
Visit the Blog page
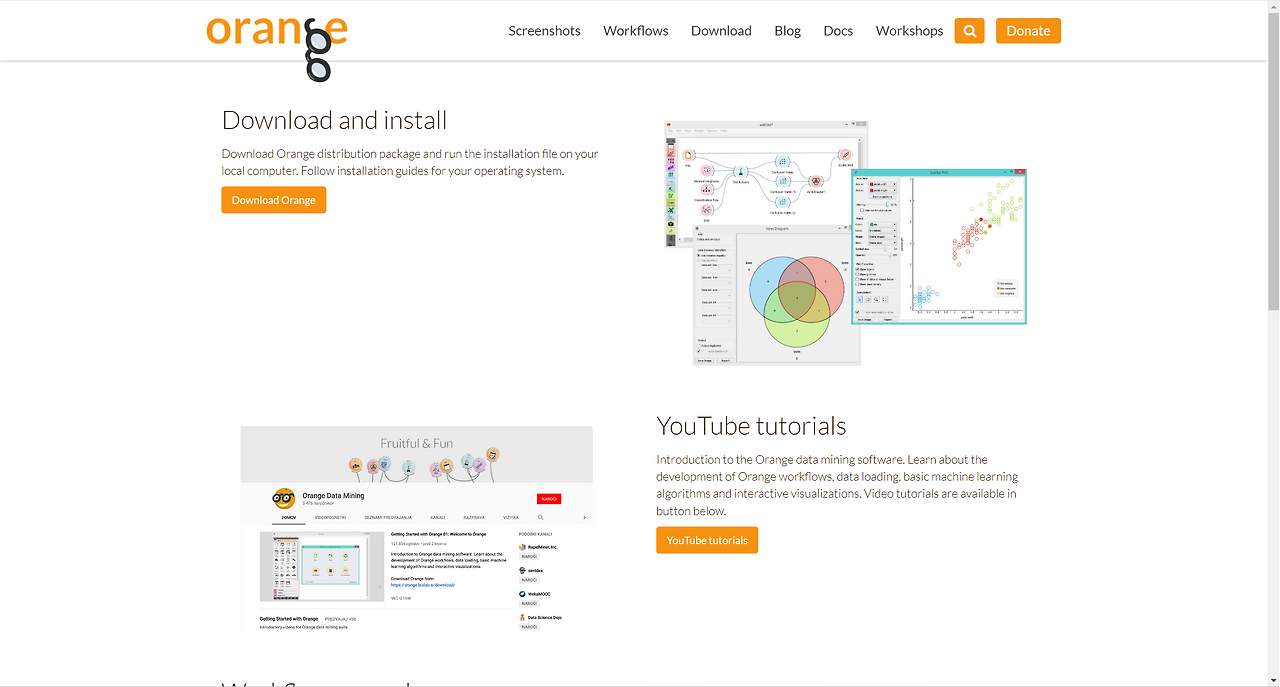787,31
